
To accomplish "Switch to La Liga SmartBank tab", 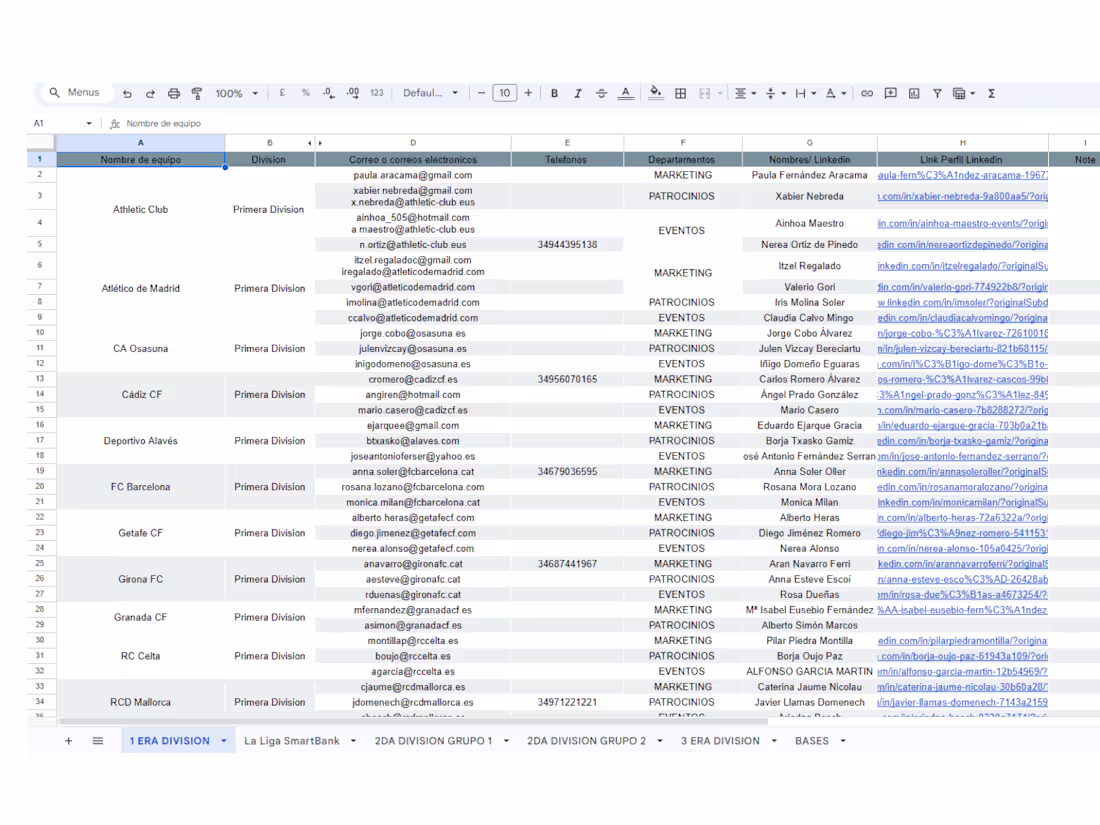I will coord(292,741).
